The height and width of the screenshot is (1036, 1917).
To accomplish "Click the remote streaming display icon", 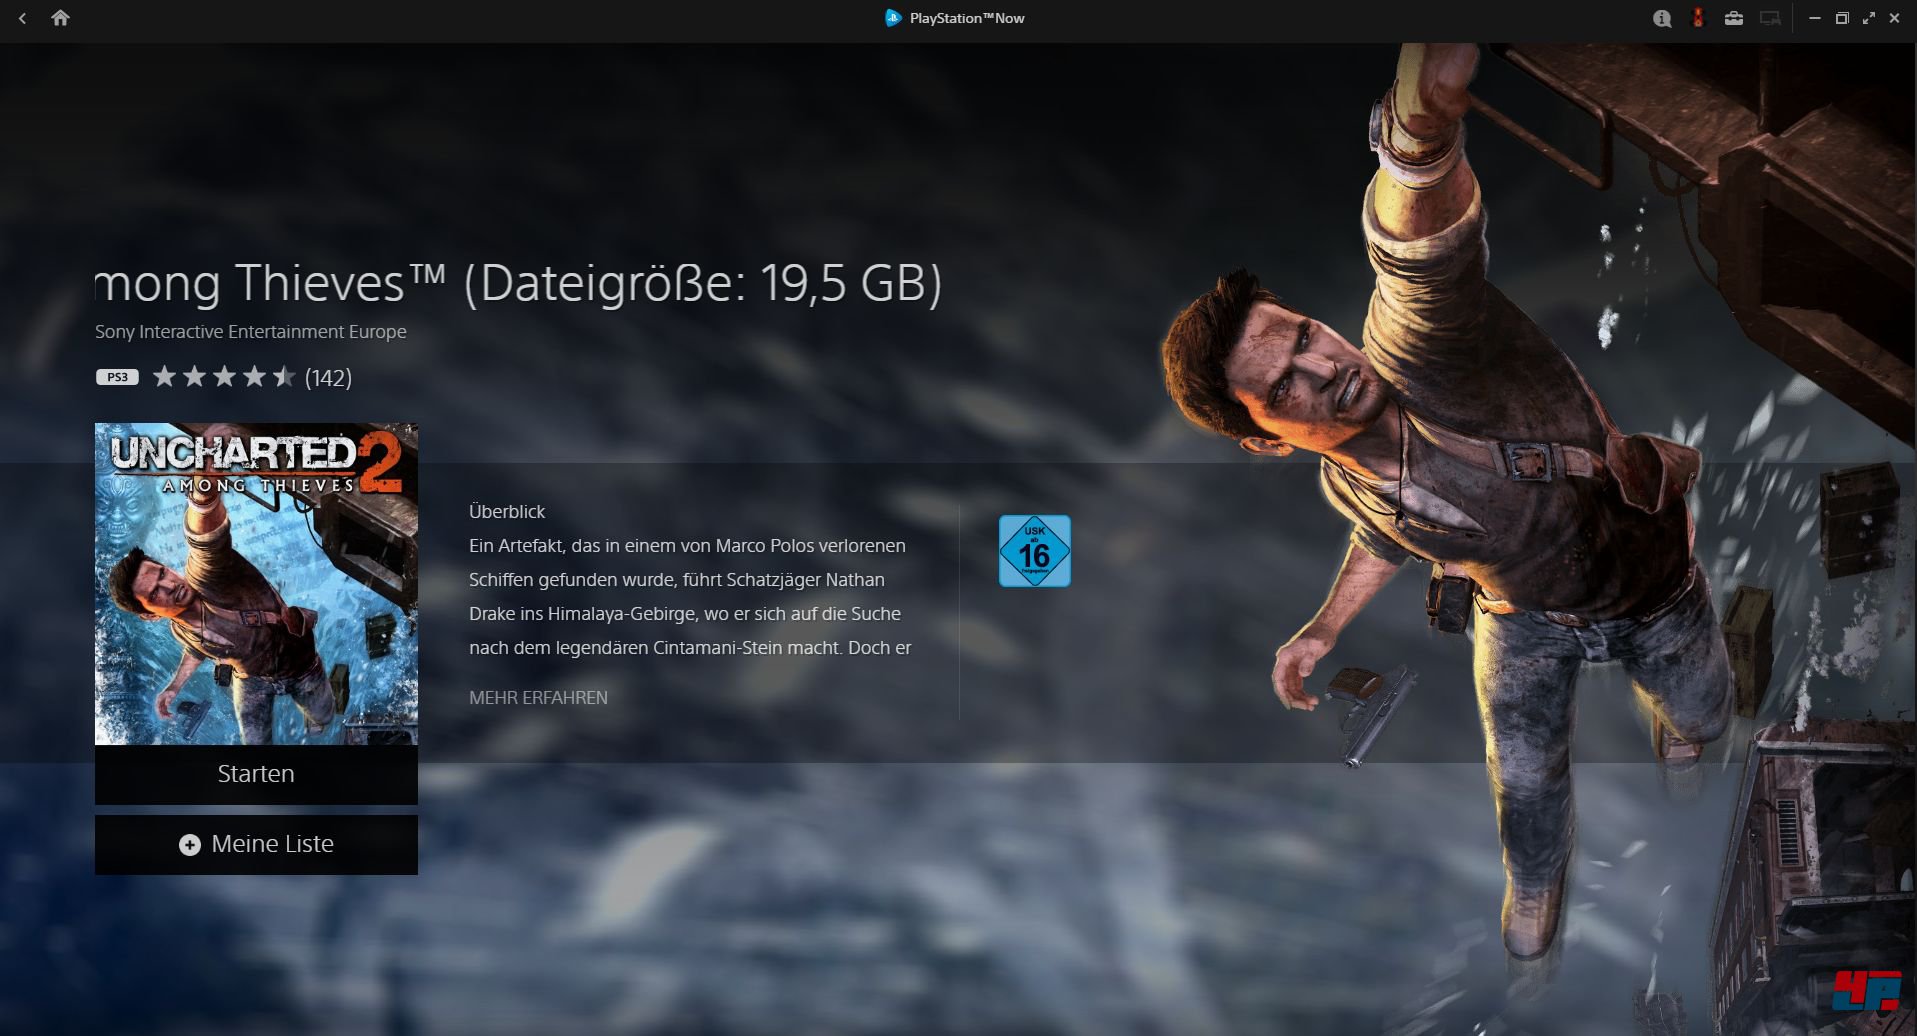I will 1772,18.
